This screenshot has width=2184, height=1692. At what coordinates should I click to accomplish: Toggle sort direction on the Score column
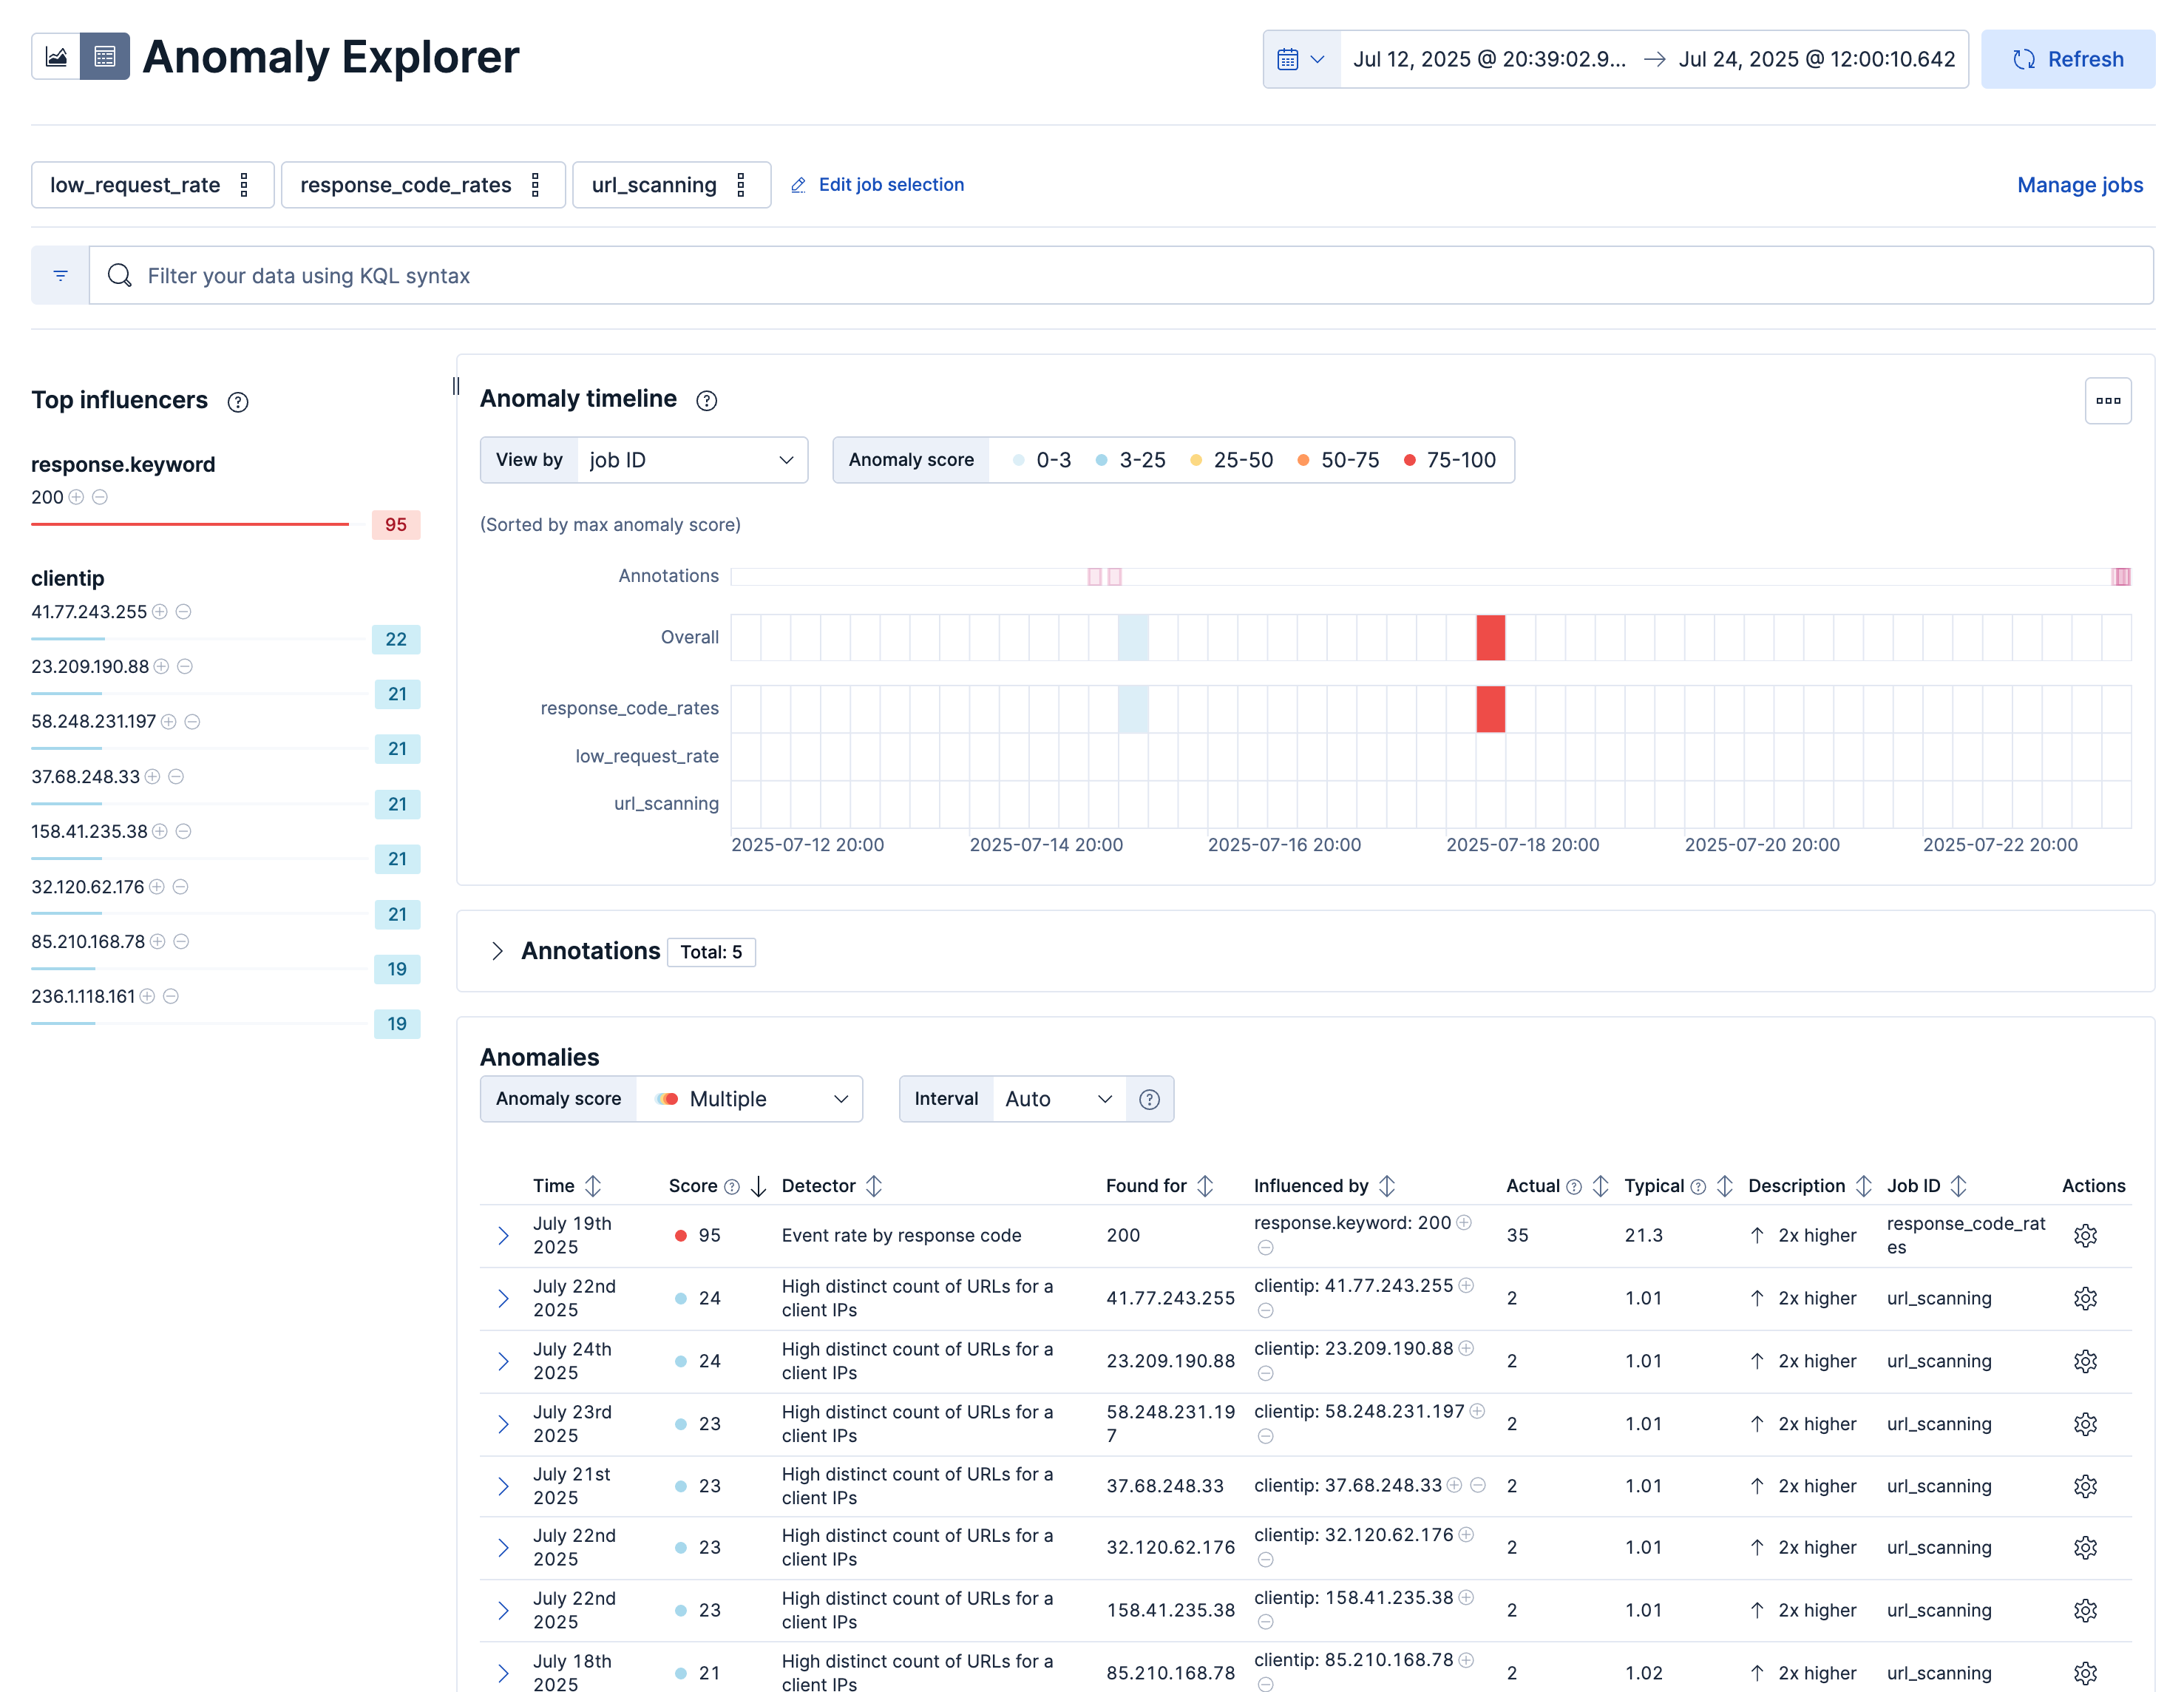(x=757, y=1186)
